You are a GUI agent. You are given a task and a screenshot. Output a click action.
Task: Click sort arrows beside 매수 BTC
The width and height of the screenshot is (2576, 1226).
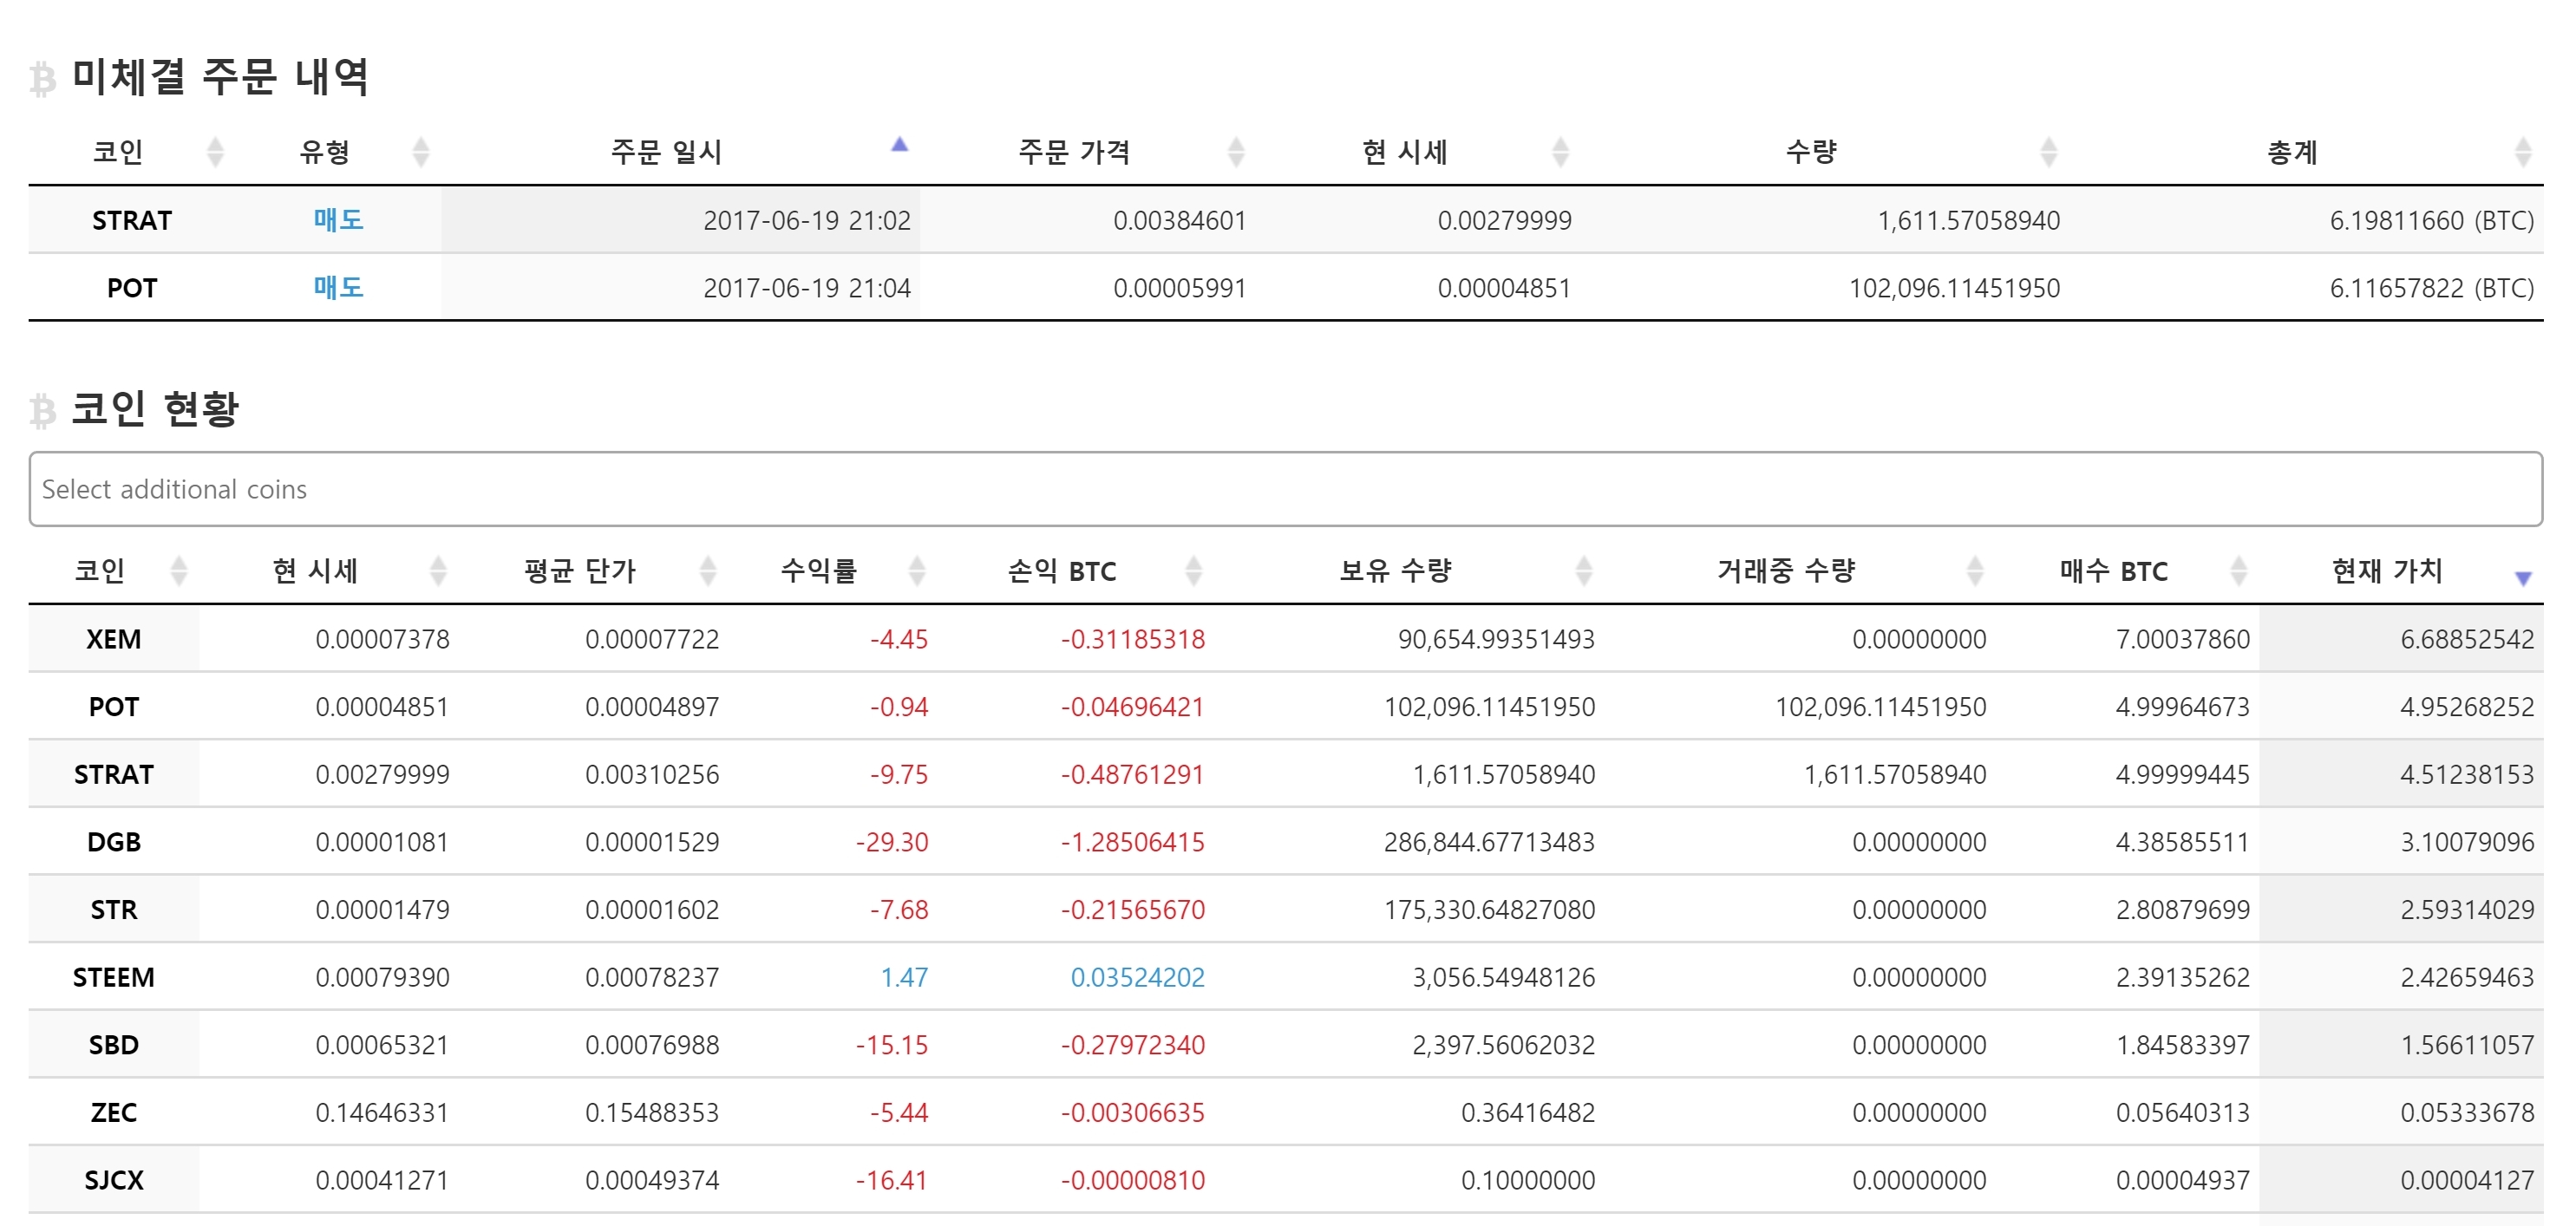tap(2238, 571)
